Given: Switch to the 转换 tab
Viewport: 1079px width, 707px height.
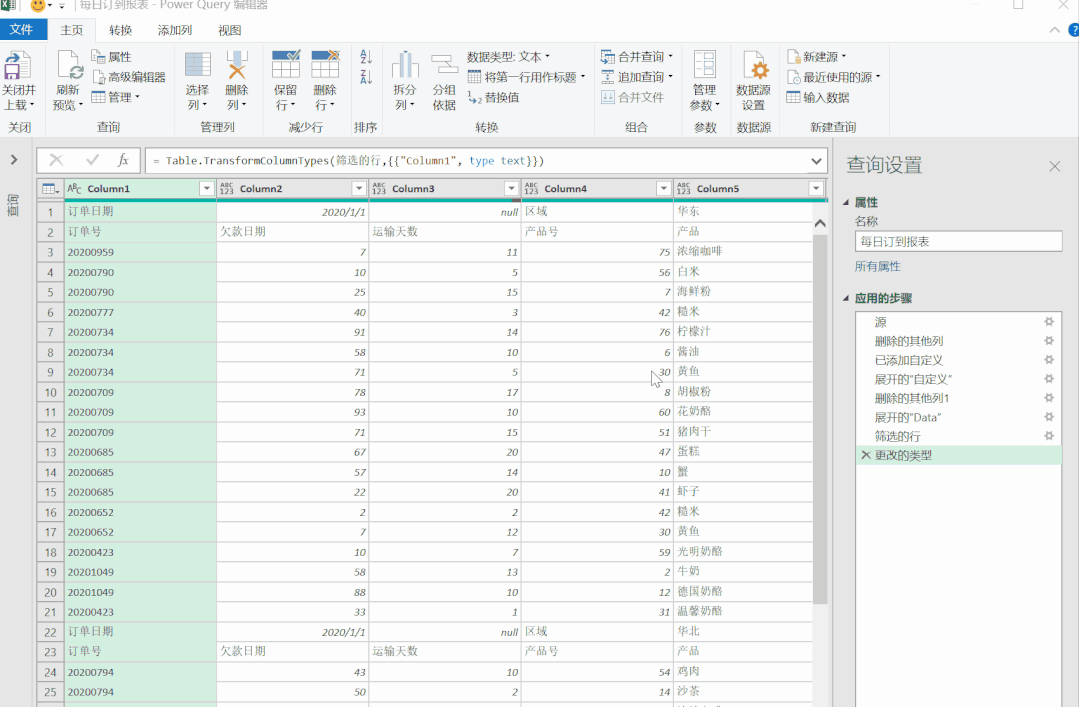Looking at the screenshot, I should click(120, 30).
